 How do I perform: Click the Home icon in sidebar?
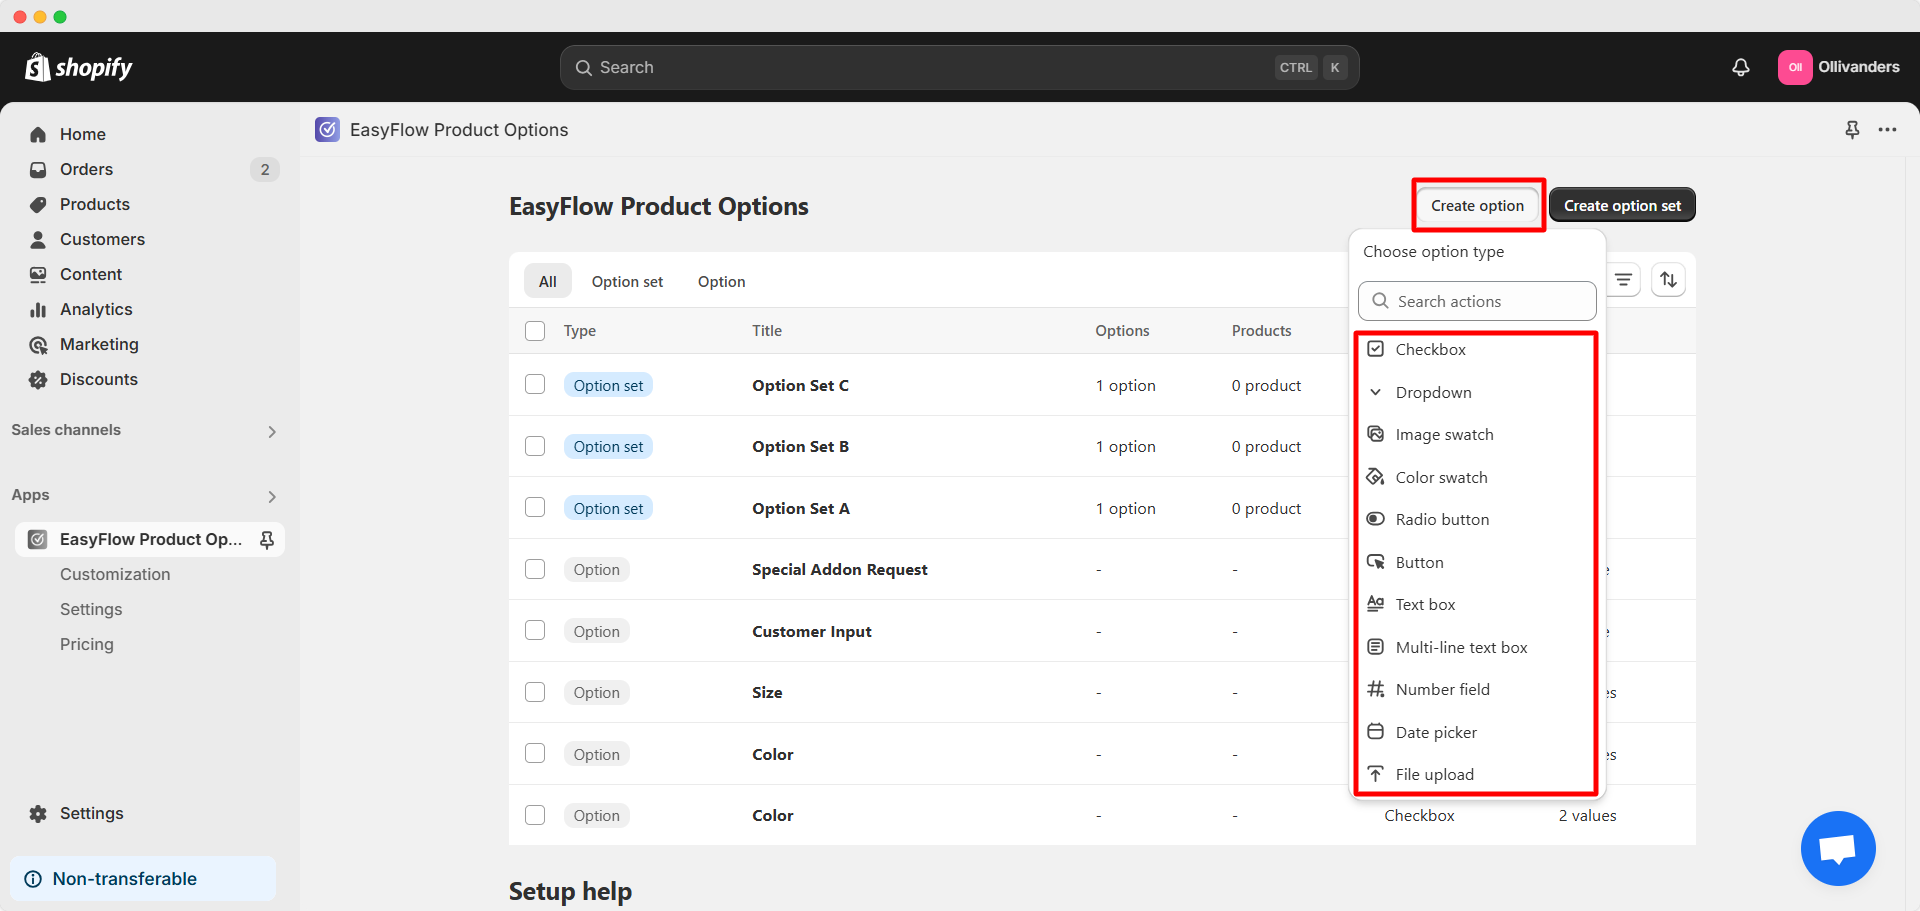tap(38, 134)
